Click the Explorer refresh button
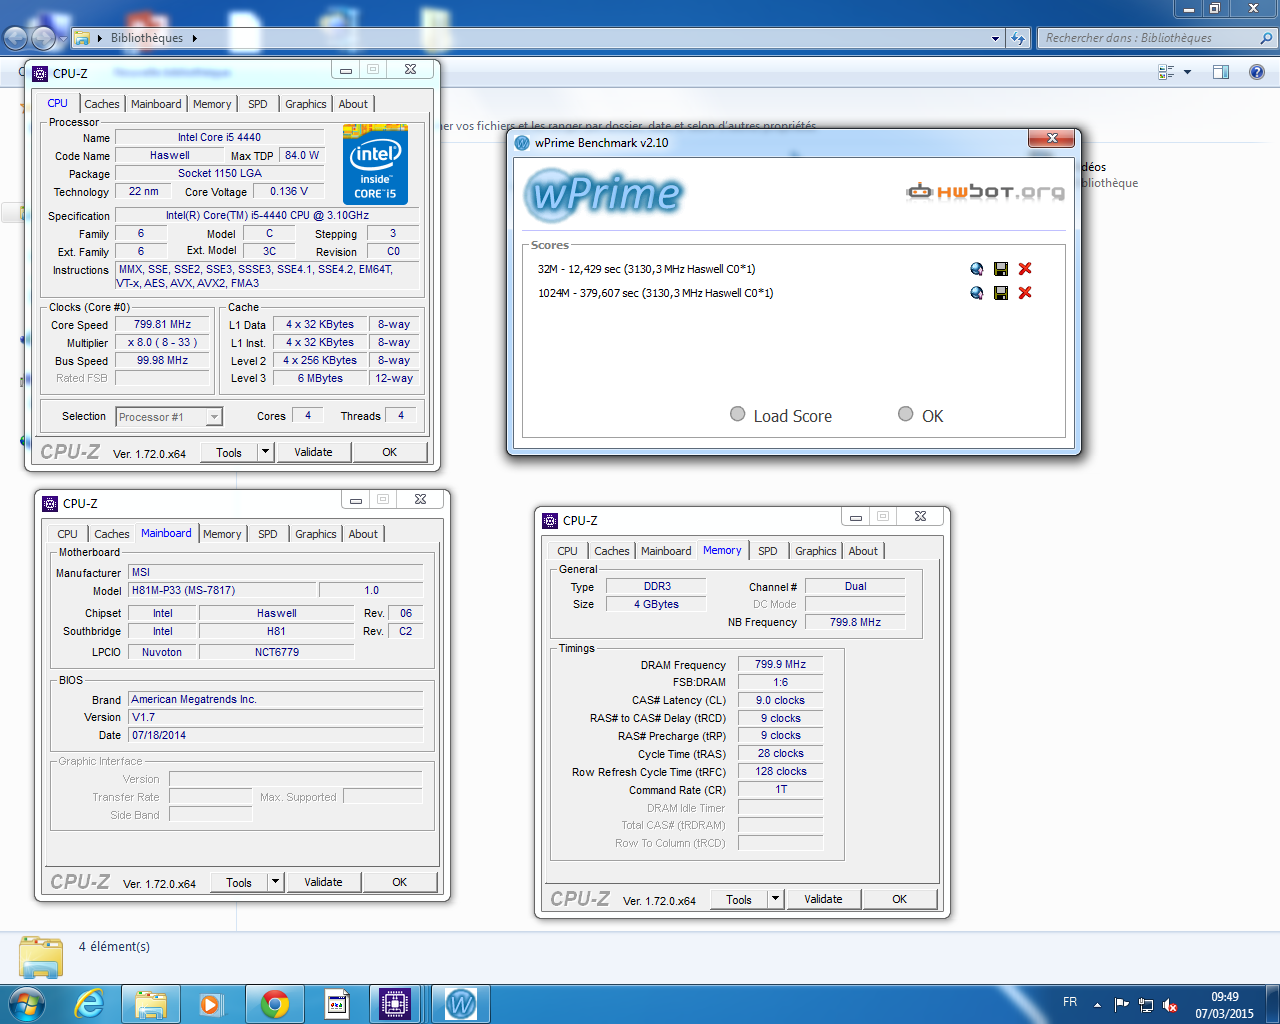 (x=1018, y=38)
